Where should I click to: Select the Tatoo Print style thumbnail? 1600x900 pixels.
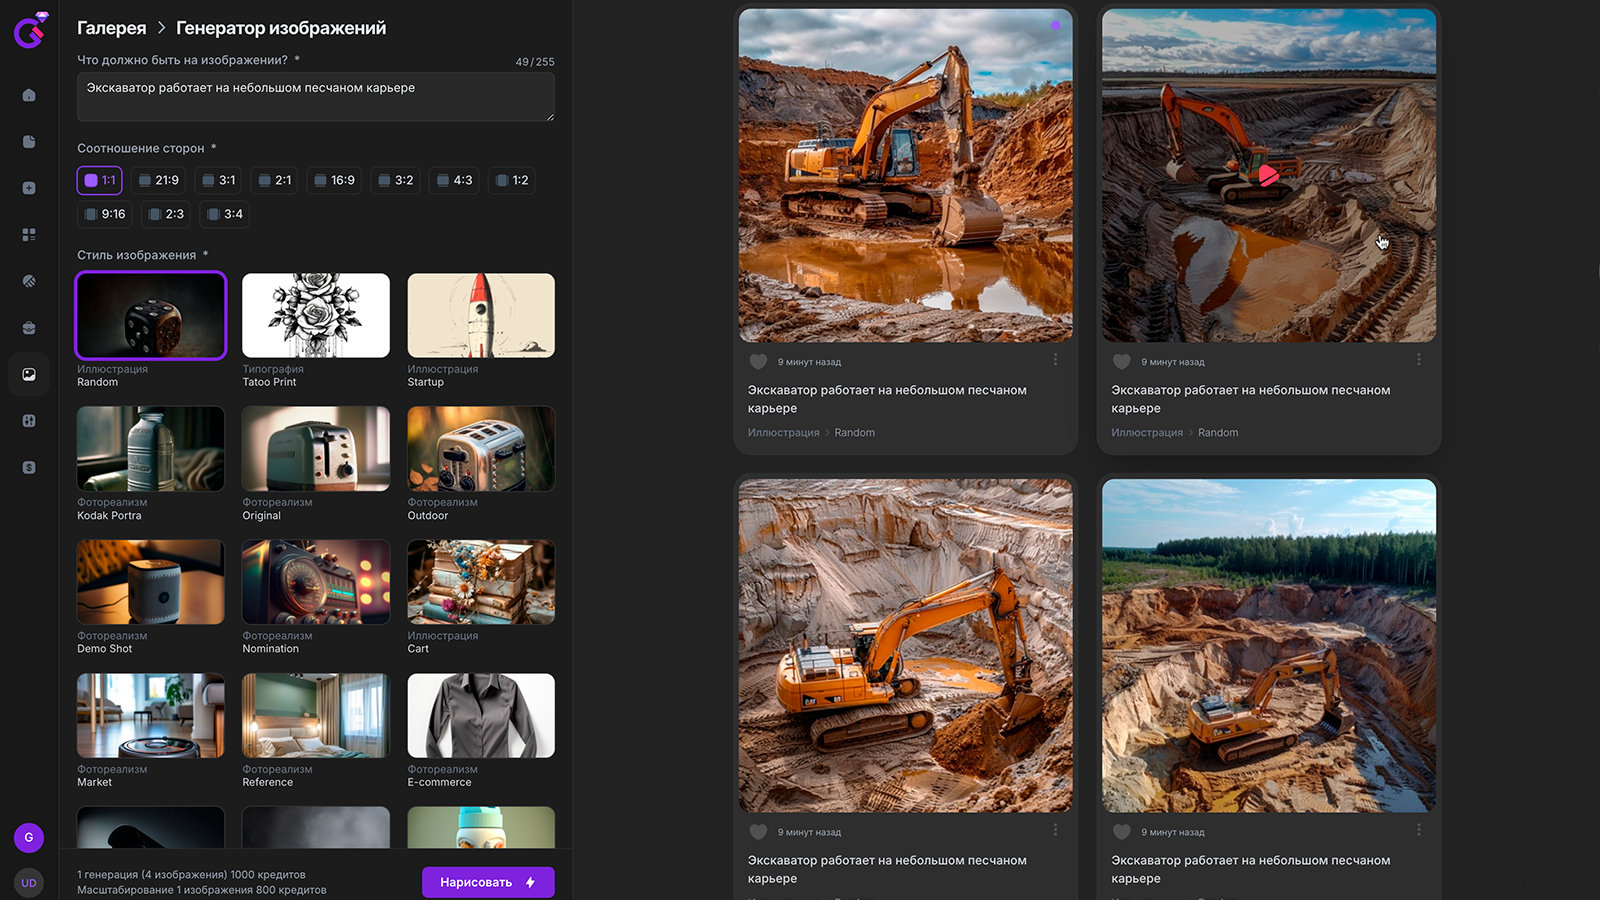[x=316, y=316]
